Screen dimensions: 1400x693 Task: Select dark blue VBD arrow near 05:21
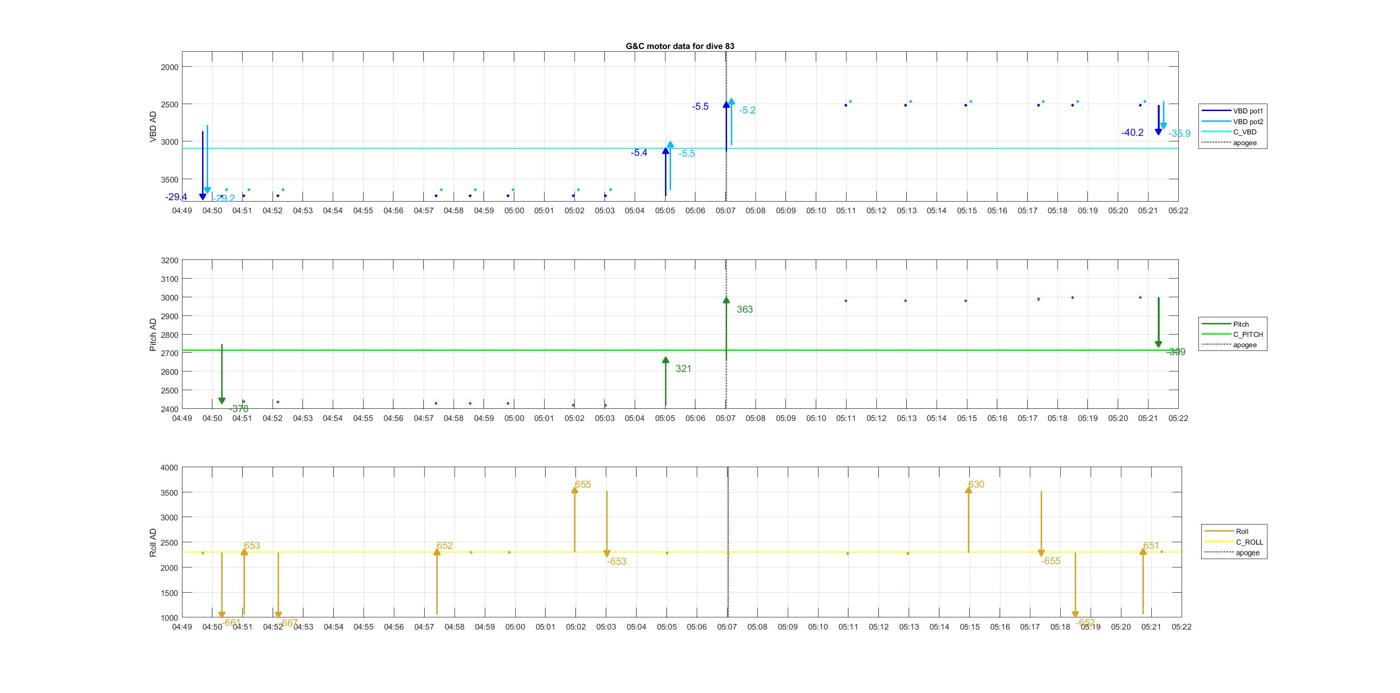coord(1158,120)
